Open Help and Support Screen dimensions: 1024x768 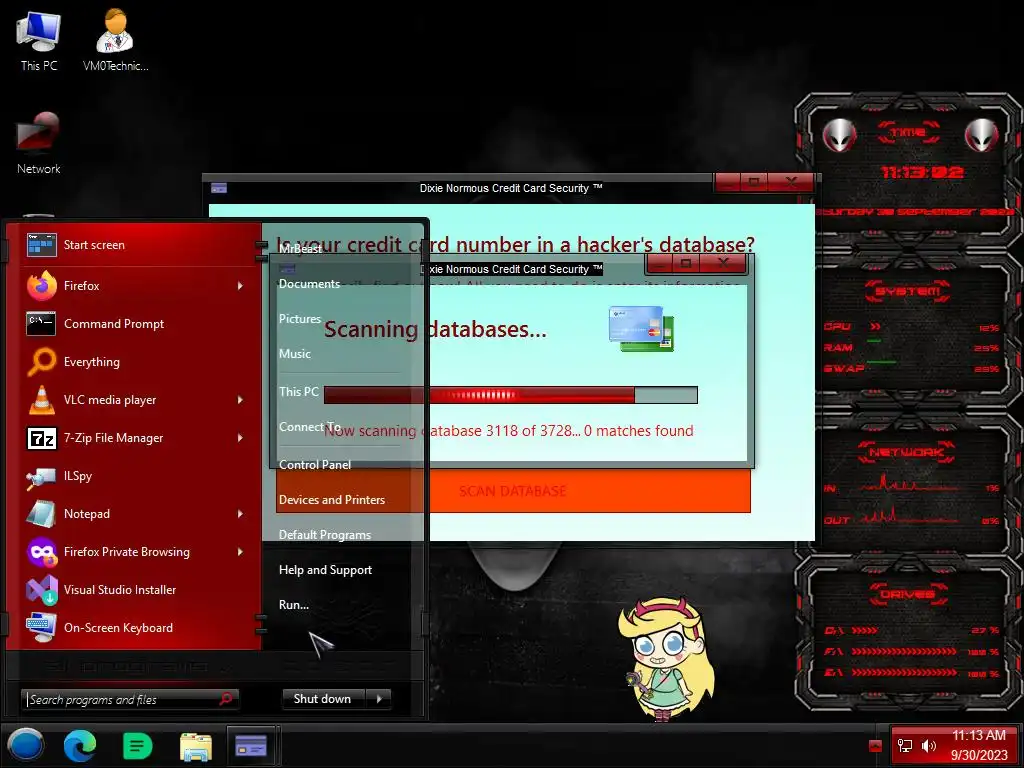[325, 570]
